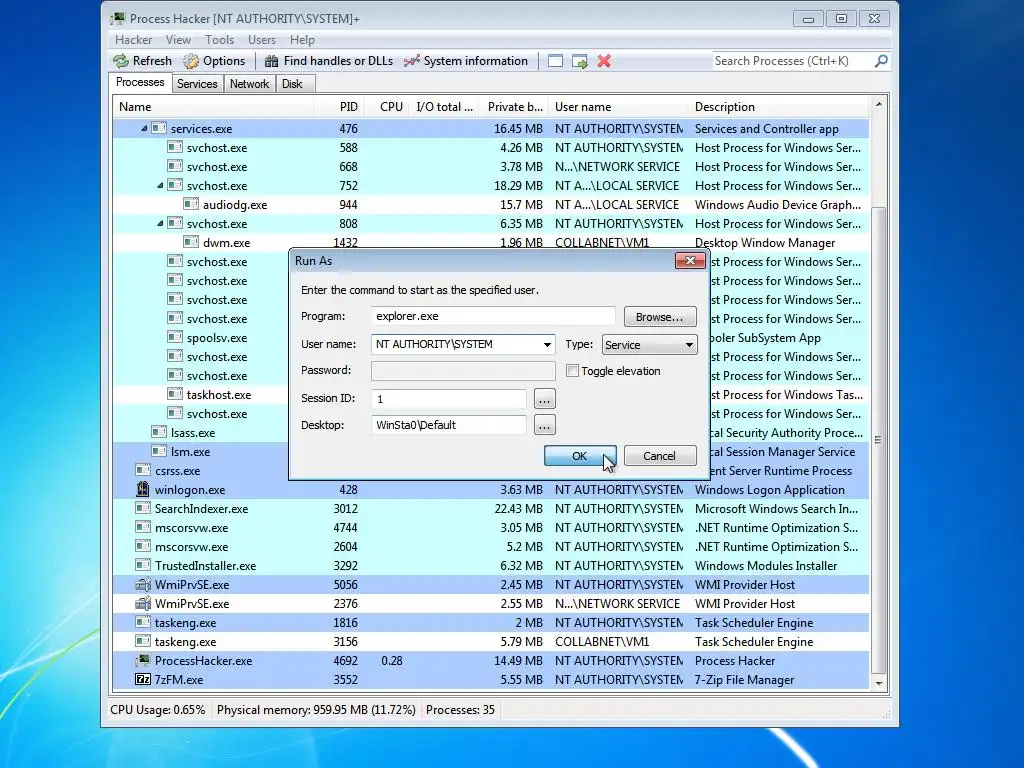The image size is (1024, 768).
Task: Sort by the PID column header
Action: tap(338, 106)
